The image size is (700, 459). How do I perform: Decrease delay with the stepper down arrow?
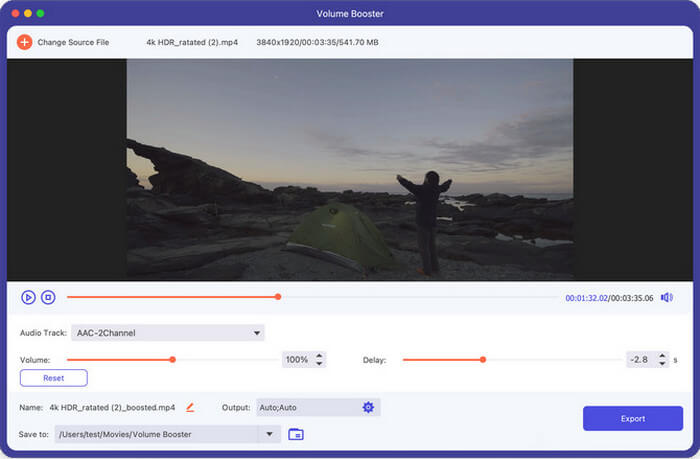click(662, 363)
